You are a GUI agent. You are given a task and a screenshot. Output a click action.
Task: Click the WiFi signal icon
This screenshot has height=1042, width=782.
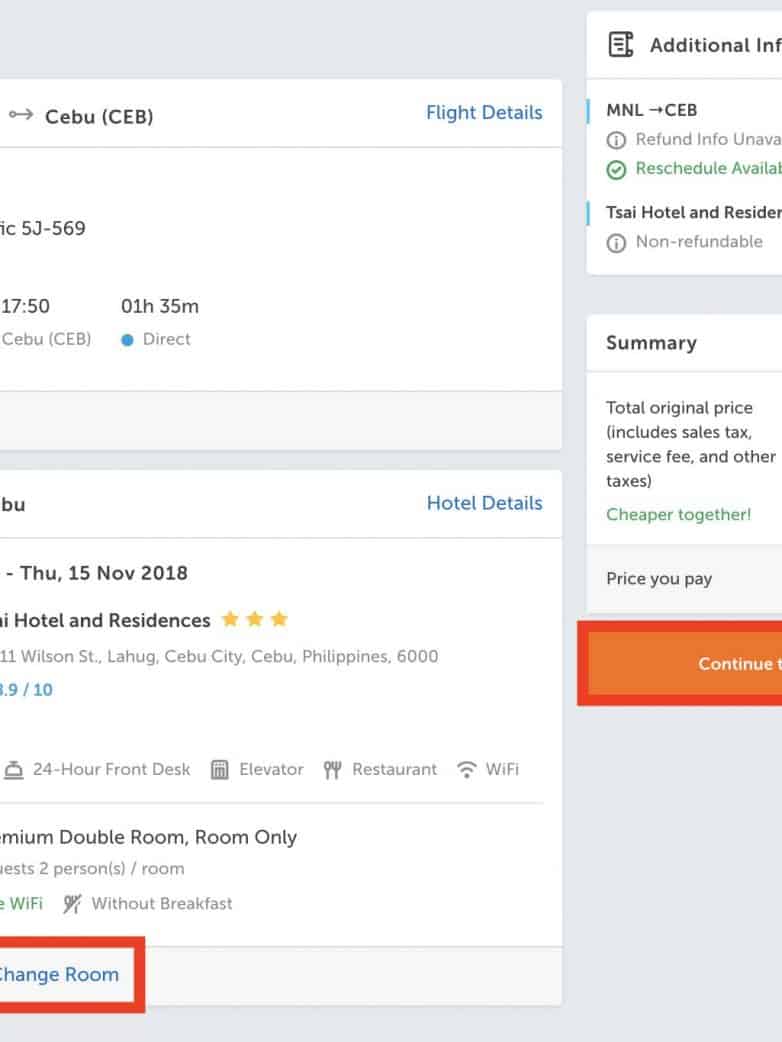click(466, 770)
